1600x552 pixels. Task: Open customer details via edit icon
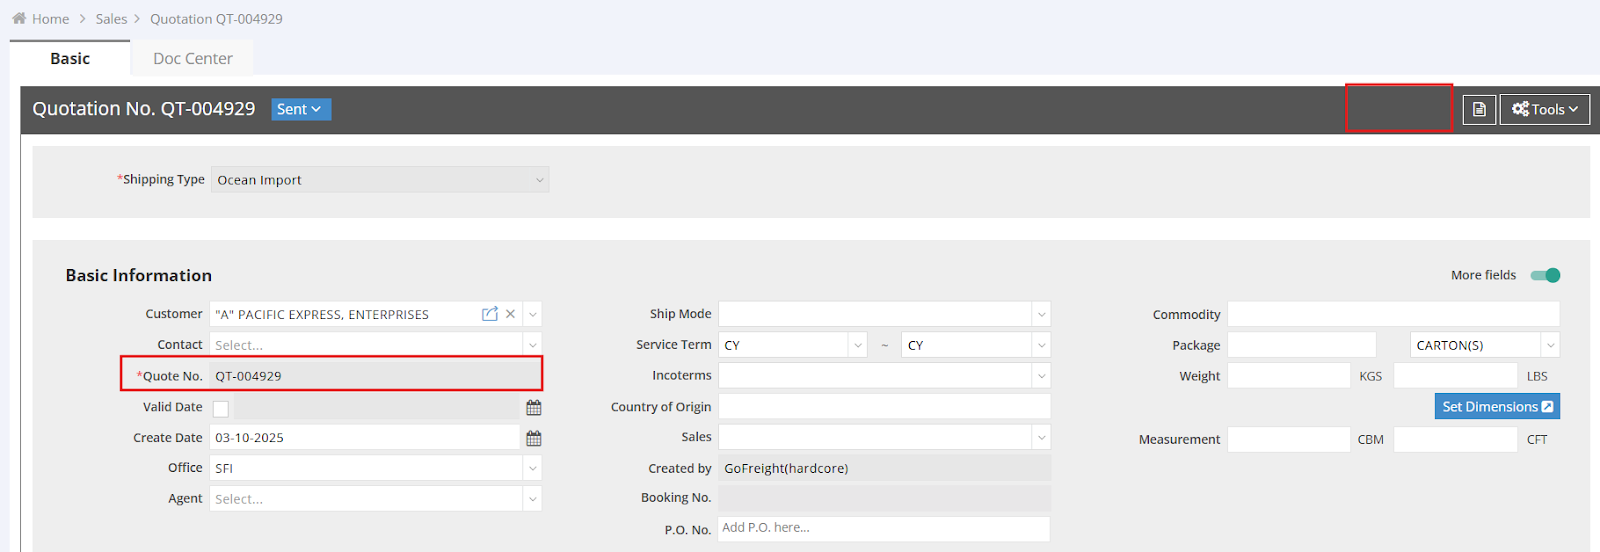click(x=489, y=314)
